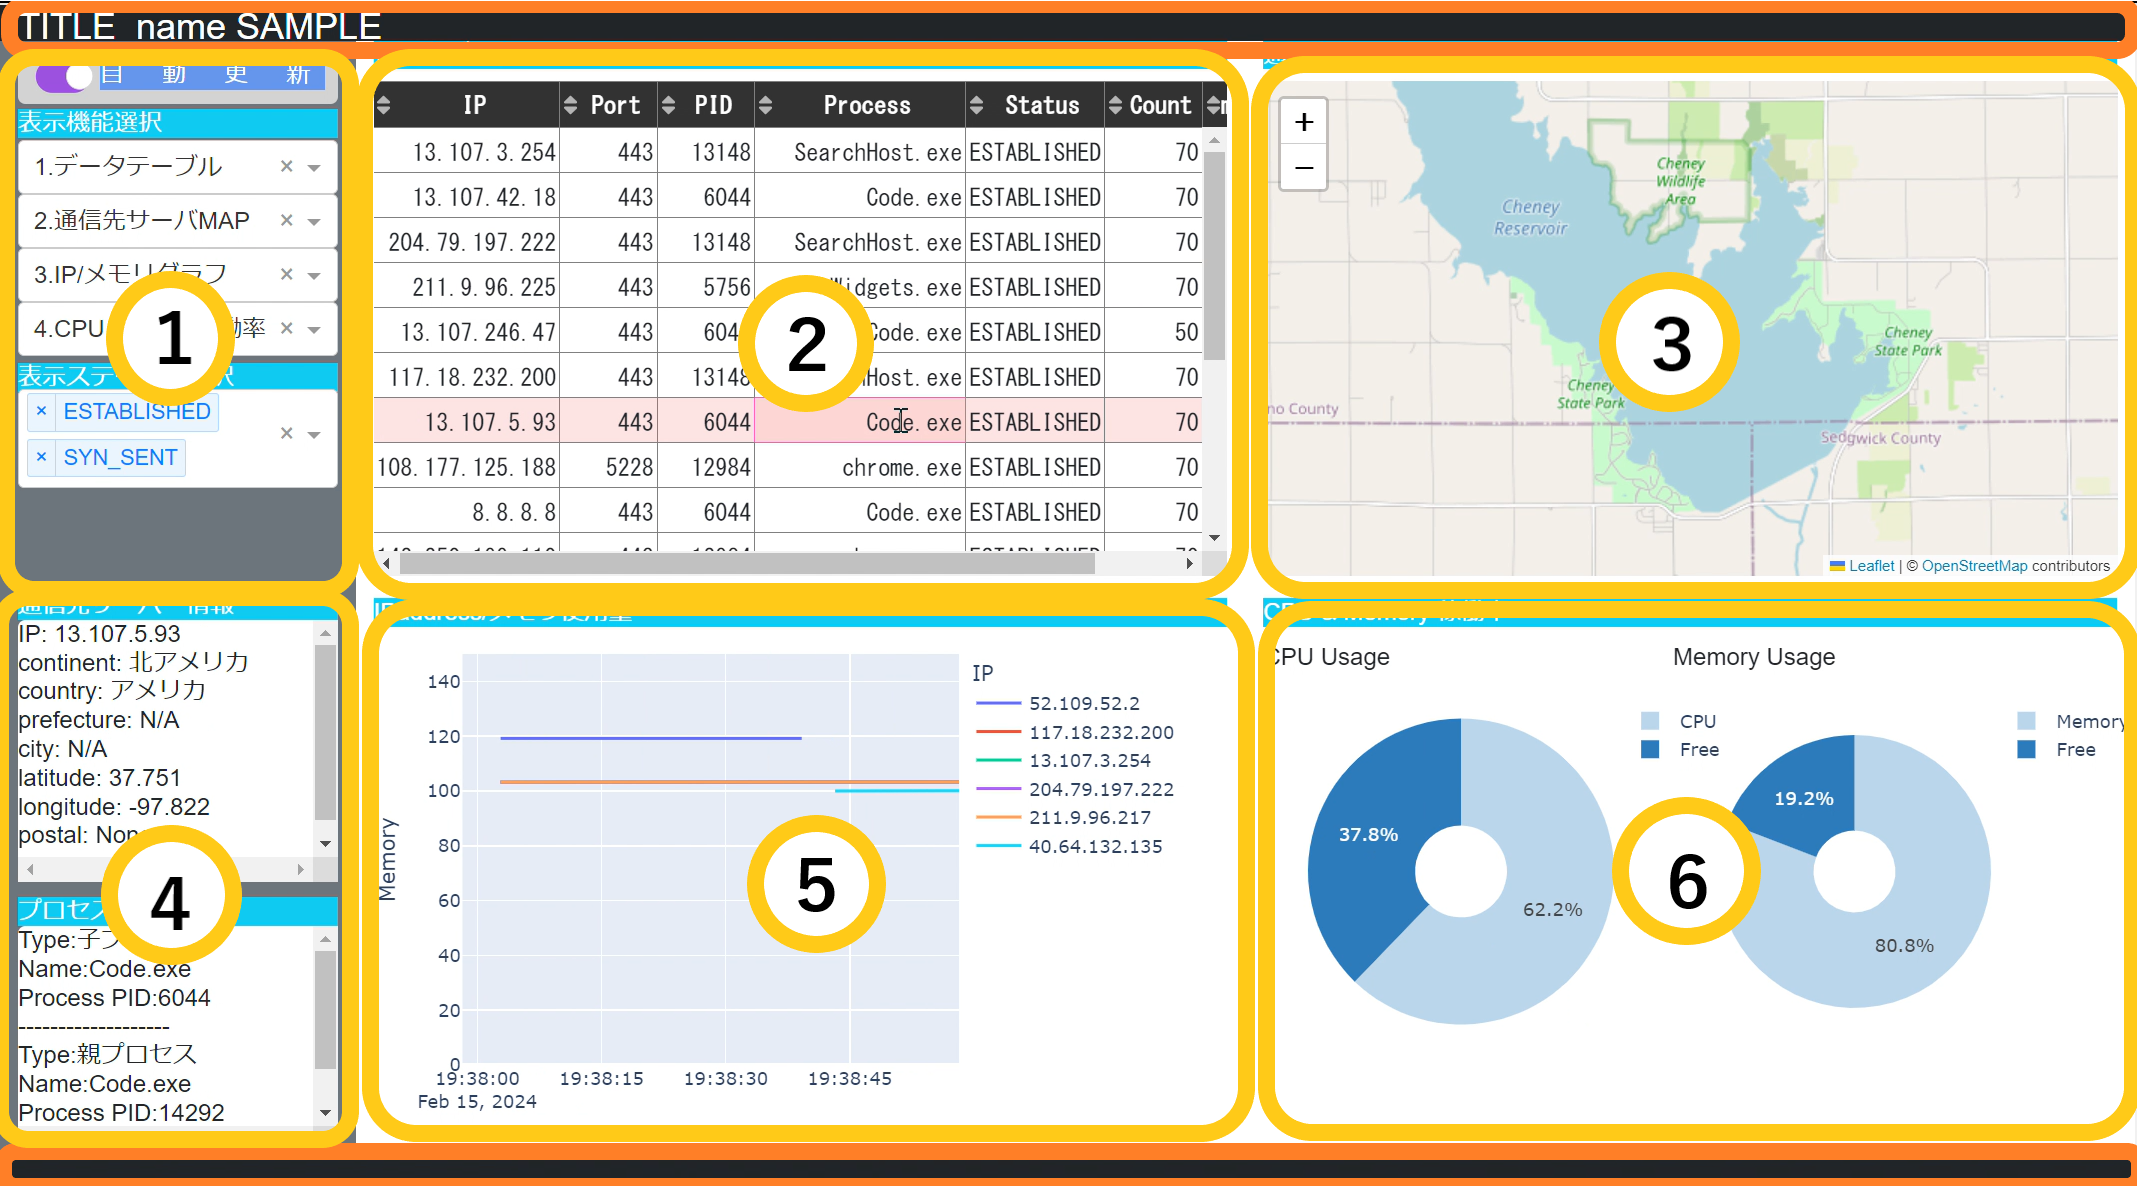Sort table by IP column
Viewport: 2137px width, 1186px height.
(x=384, y=105)
